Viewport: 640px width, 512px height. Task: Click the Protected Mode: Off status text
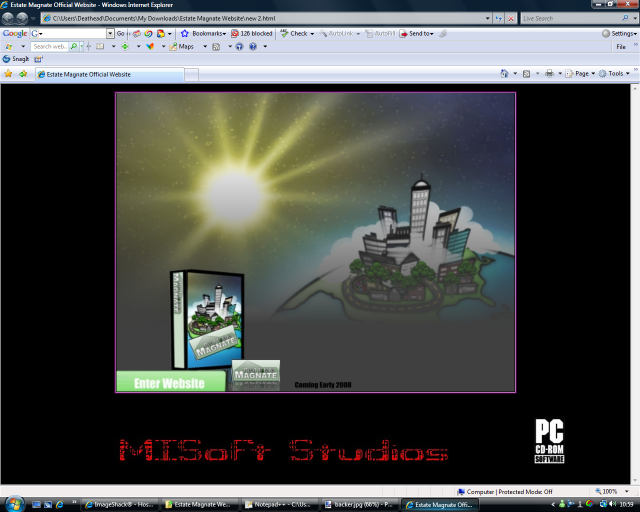click(525, 492)
